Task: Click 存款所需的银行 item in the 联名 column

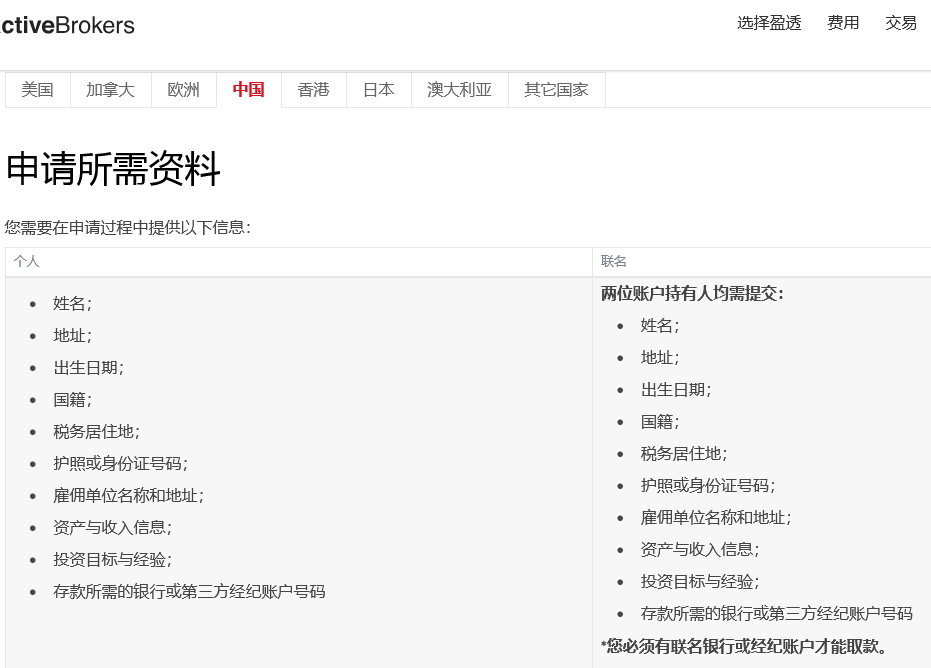Action: (776, 614)
